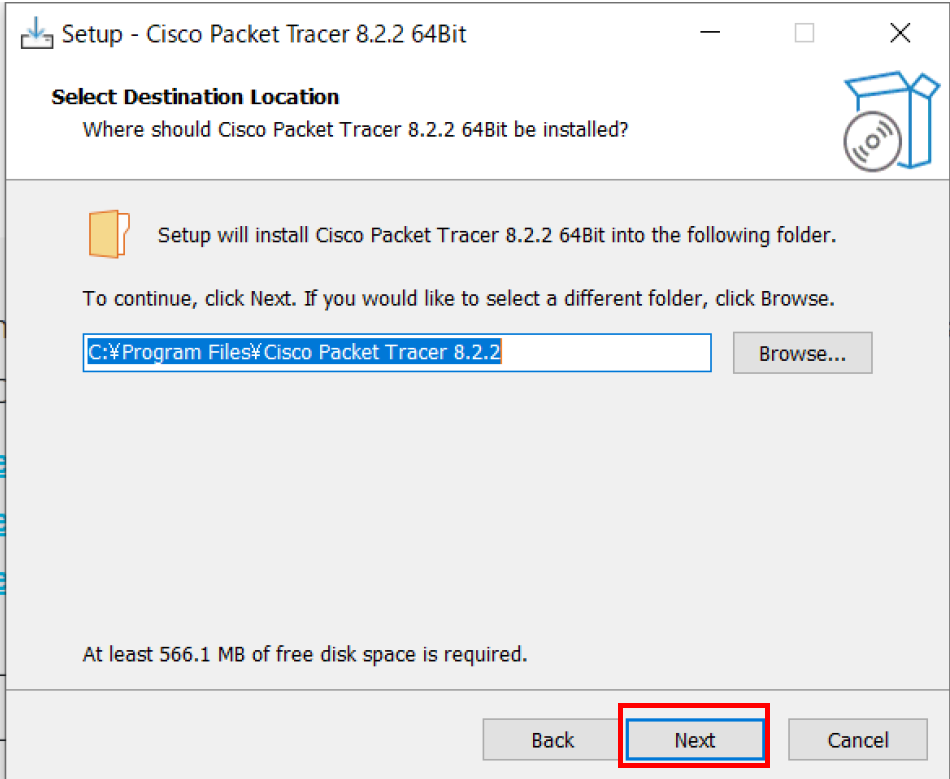Click the yellow folder icon
The height and width of the screenshot is (779, 950).
108,235
